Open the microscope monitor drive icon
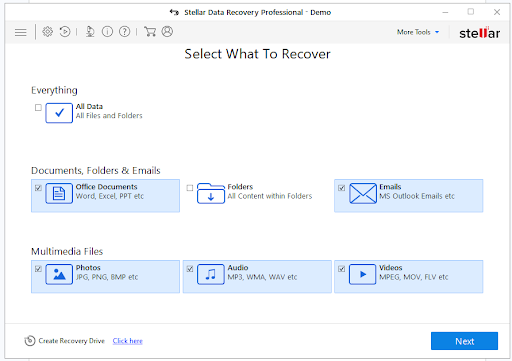Viewport: 512px width, 361px height. click(x=90, y=32)
